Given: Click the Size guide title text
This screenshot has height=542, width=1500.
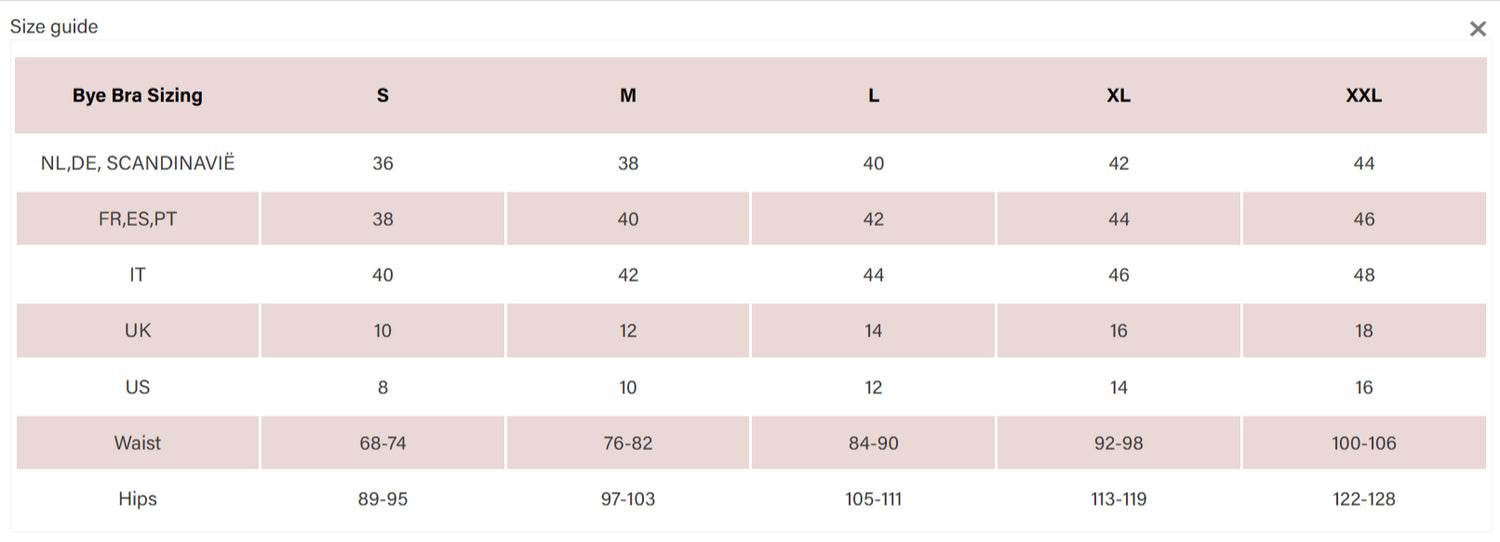Looking at the screenshot, I should click(54, 27).
